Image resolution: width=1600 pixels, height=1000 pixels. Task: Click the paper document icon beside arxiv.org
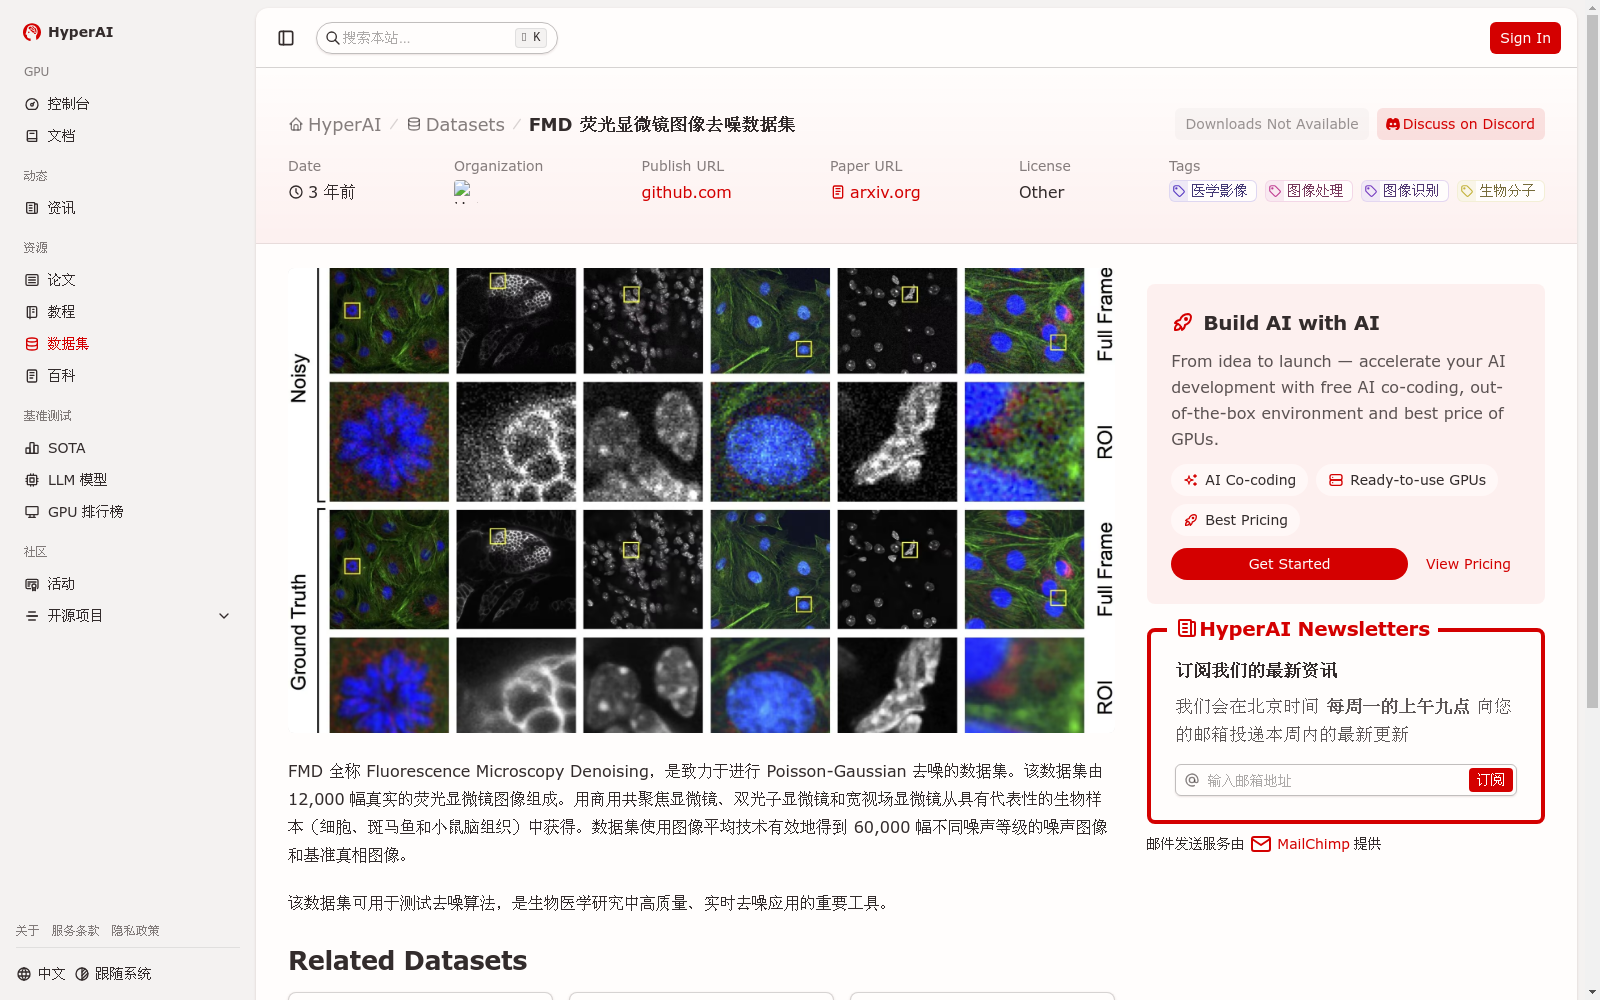click(x=838, y=192)
